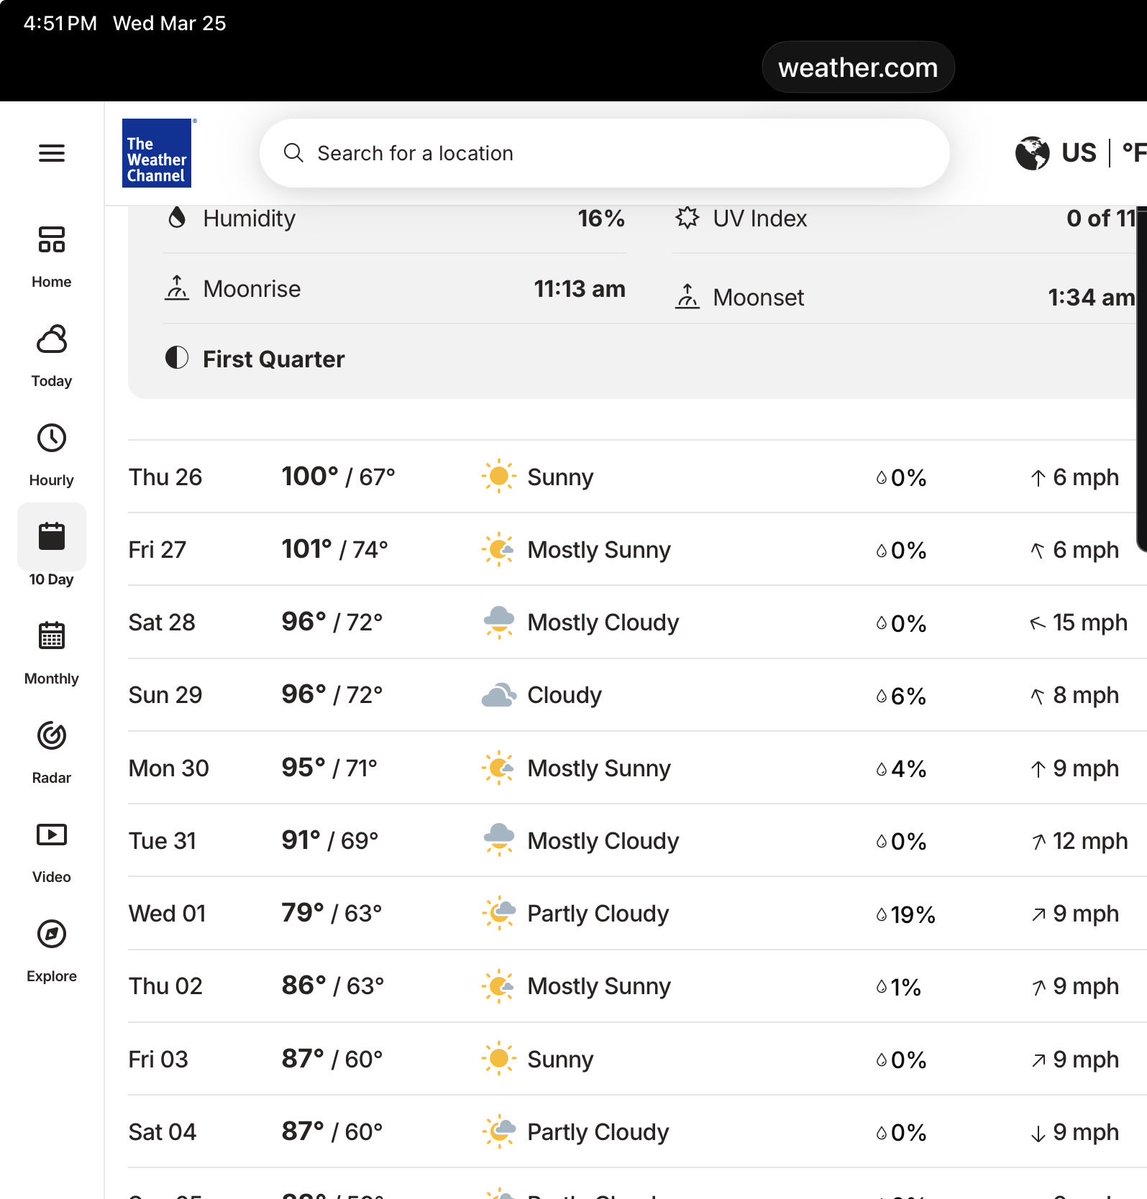Click the Search for a location field
This screenshot has width=1147, height=1199.
click(604, 153)
